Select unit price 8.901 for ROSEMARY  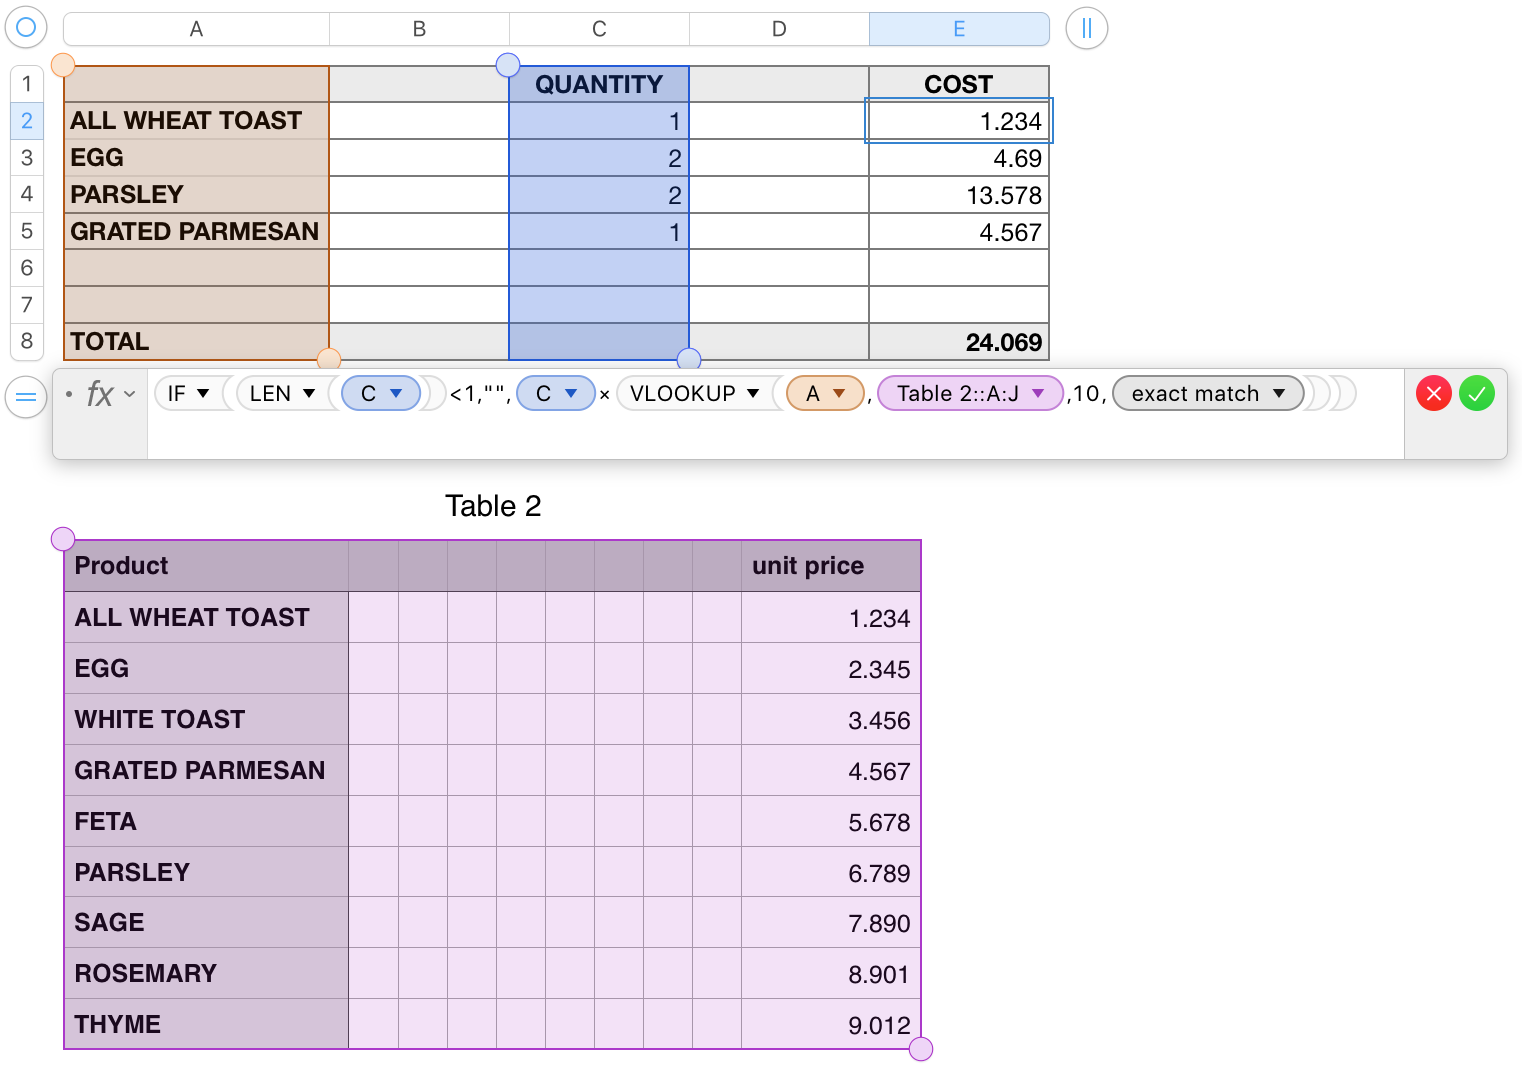tap(831, 973)
